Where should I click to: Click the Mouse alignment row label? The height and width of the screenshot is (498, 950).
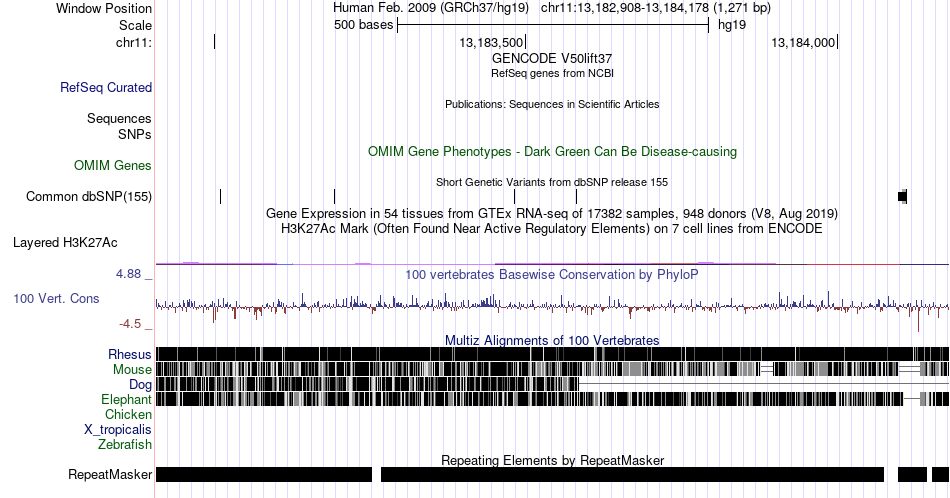tap(132, 370)
